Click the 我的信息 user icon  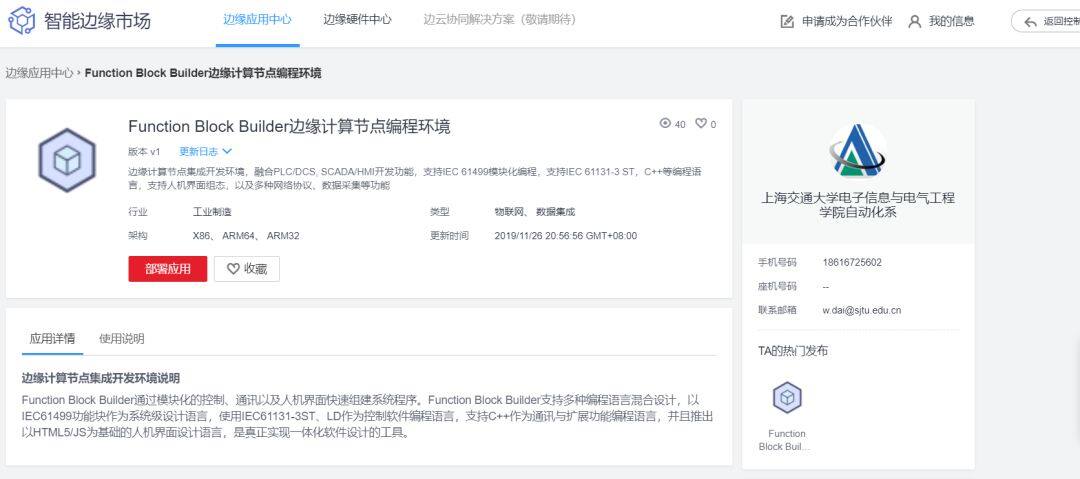pyautogui.click(x=915, y=21)
